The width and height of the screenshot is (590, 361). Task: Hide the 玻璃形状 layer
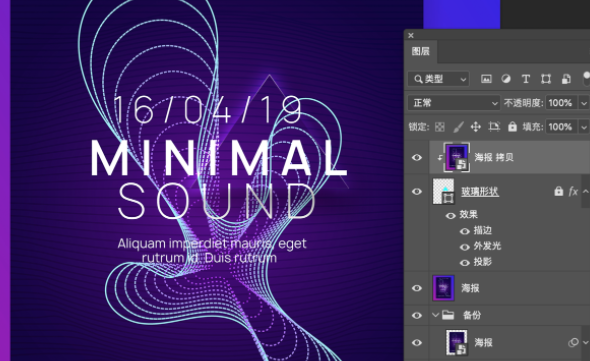417,192
